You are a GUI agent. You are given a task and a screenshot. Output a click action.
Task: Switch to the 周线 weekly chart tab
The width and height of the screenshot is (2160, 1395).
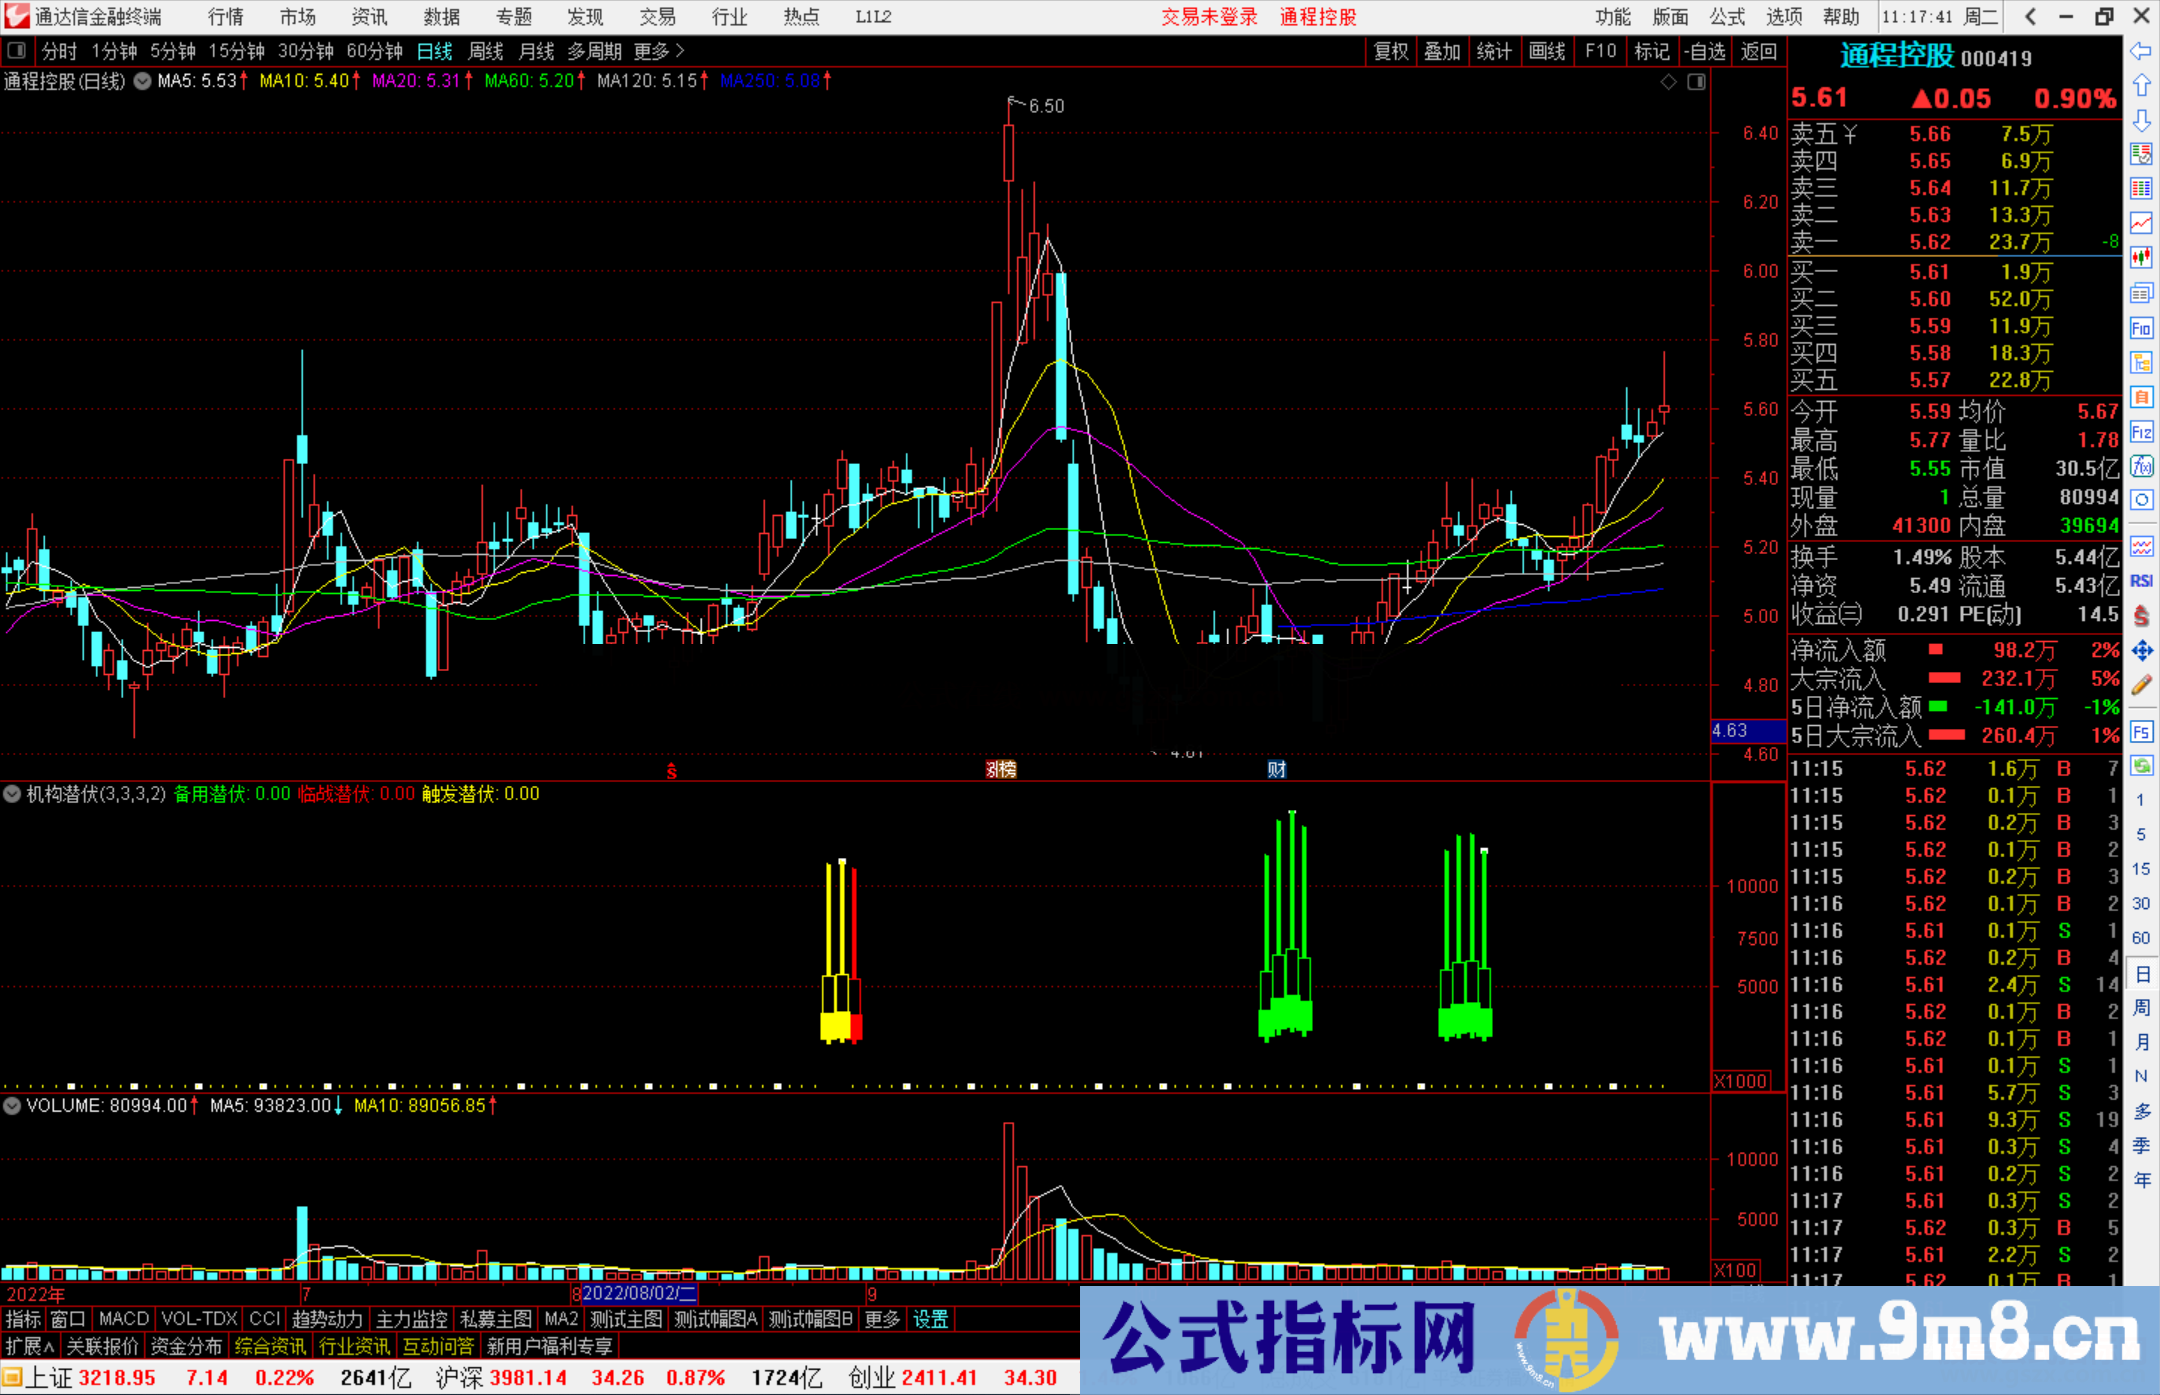coord(485,51)
